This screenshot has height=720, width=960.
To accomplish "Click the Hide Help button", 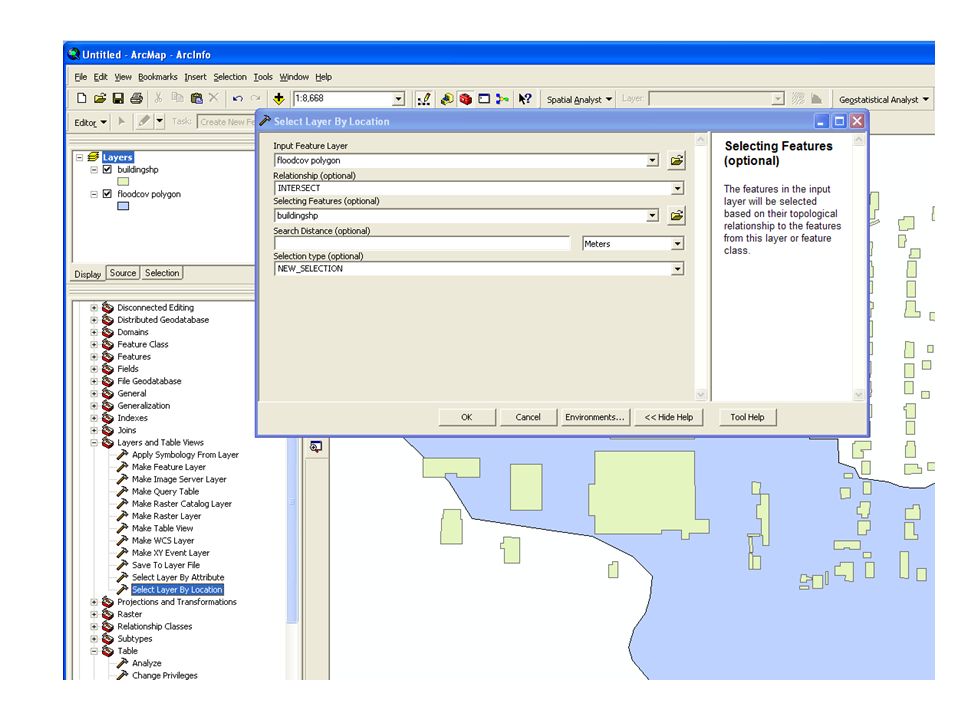I will point(669,417).
